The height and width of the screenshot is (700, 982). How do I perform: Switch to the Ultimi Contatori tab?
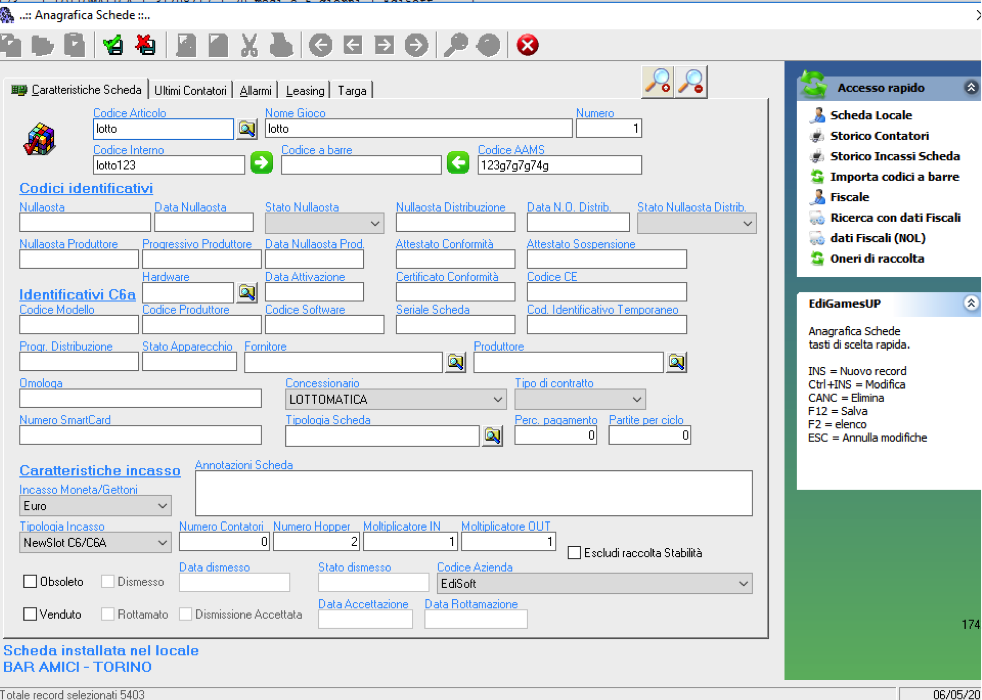coord(190,91)
